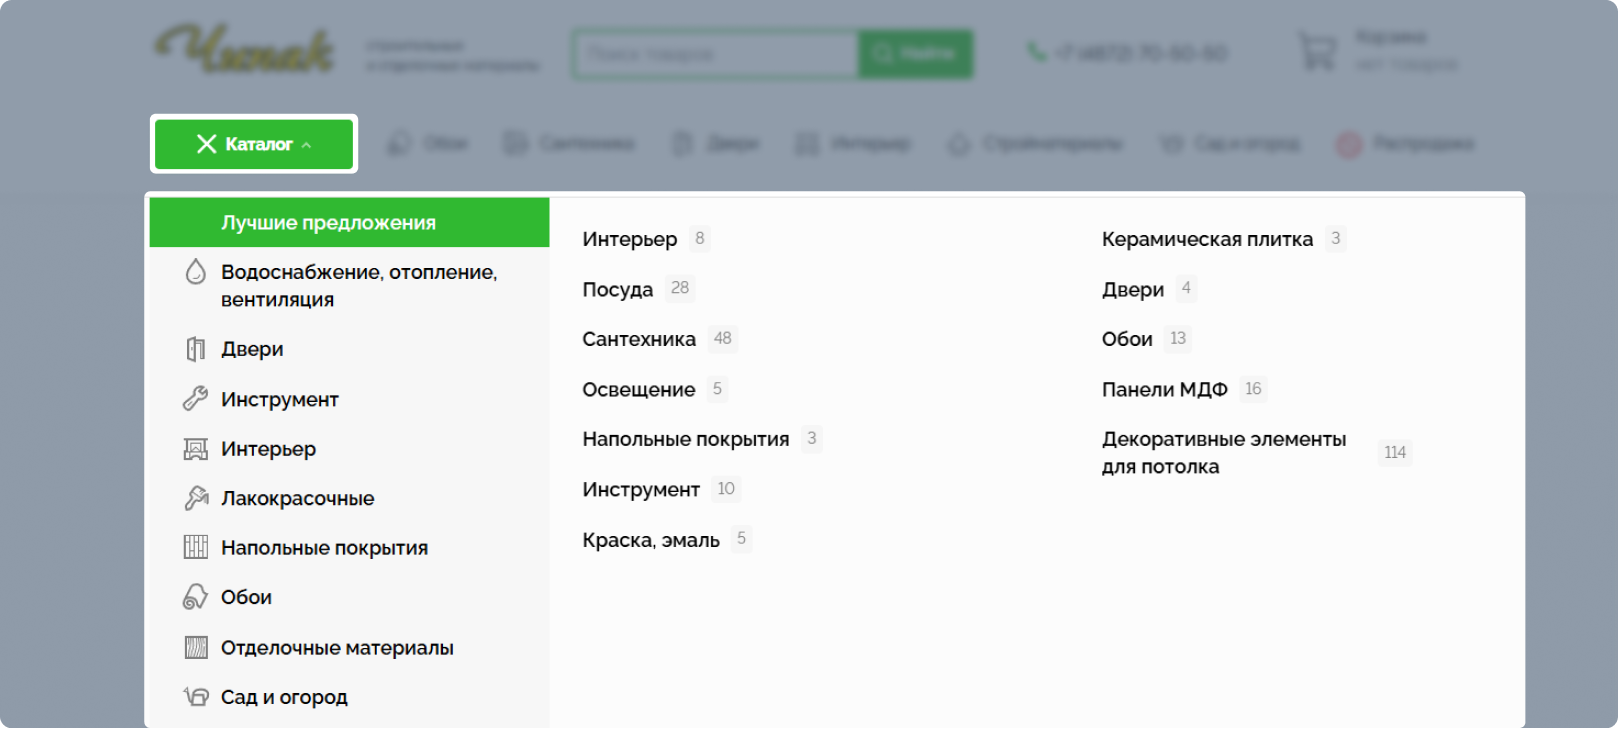This screenshot has height=729, width=1618.
Task: Click the flooring icon beside sidebar Напольные покрытия
Action: [x=196, y=547]
